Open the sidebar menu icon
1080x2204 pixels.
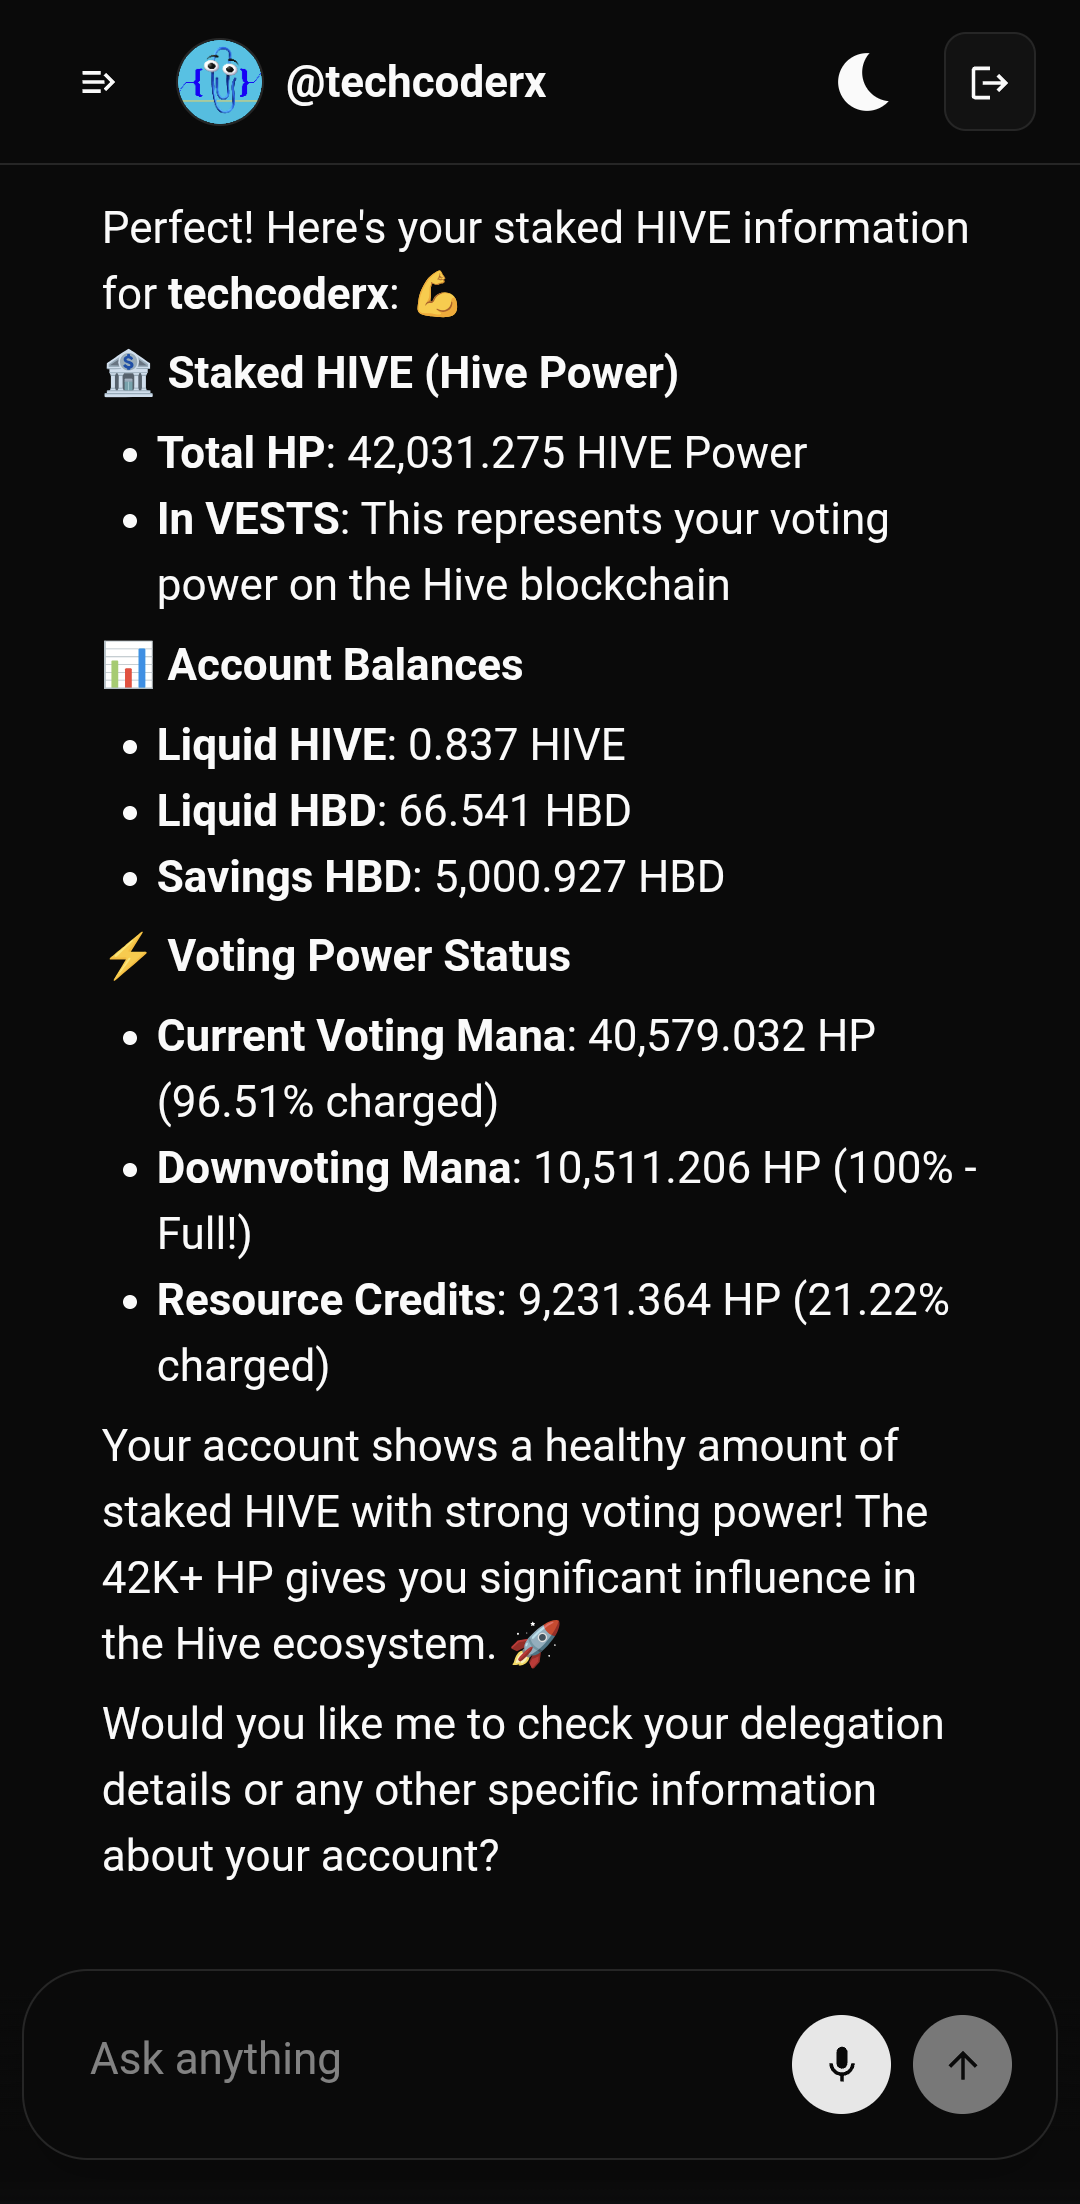pos(98,82)
